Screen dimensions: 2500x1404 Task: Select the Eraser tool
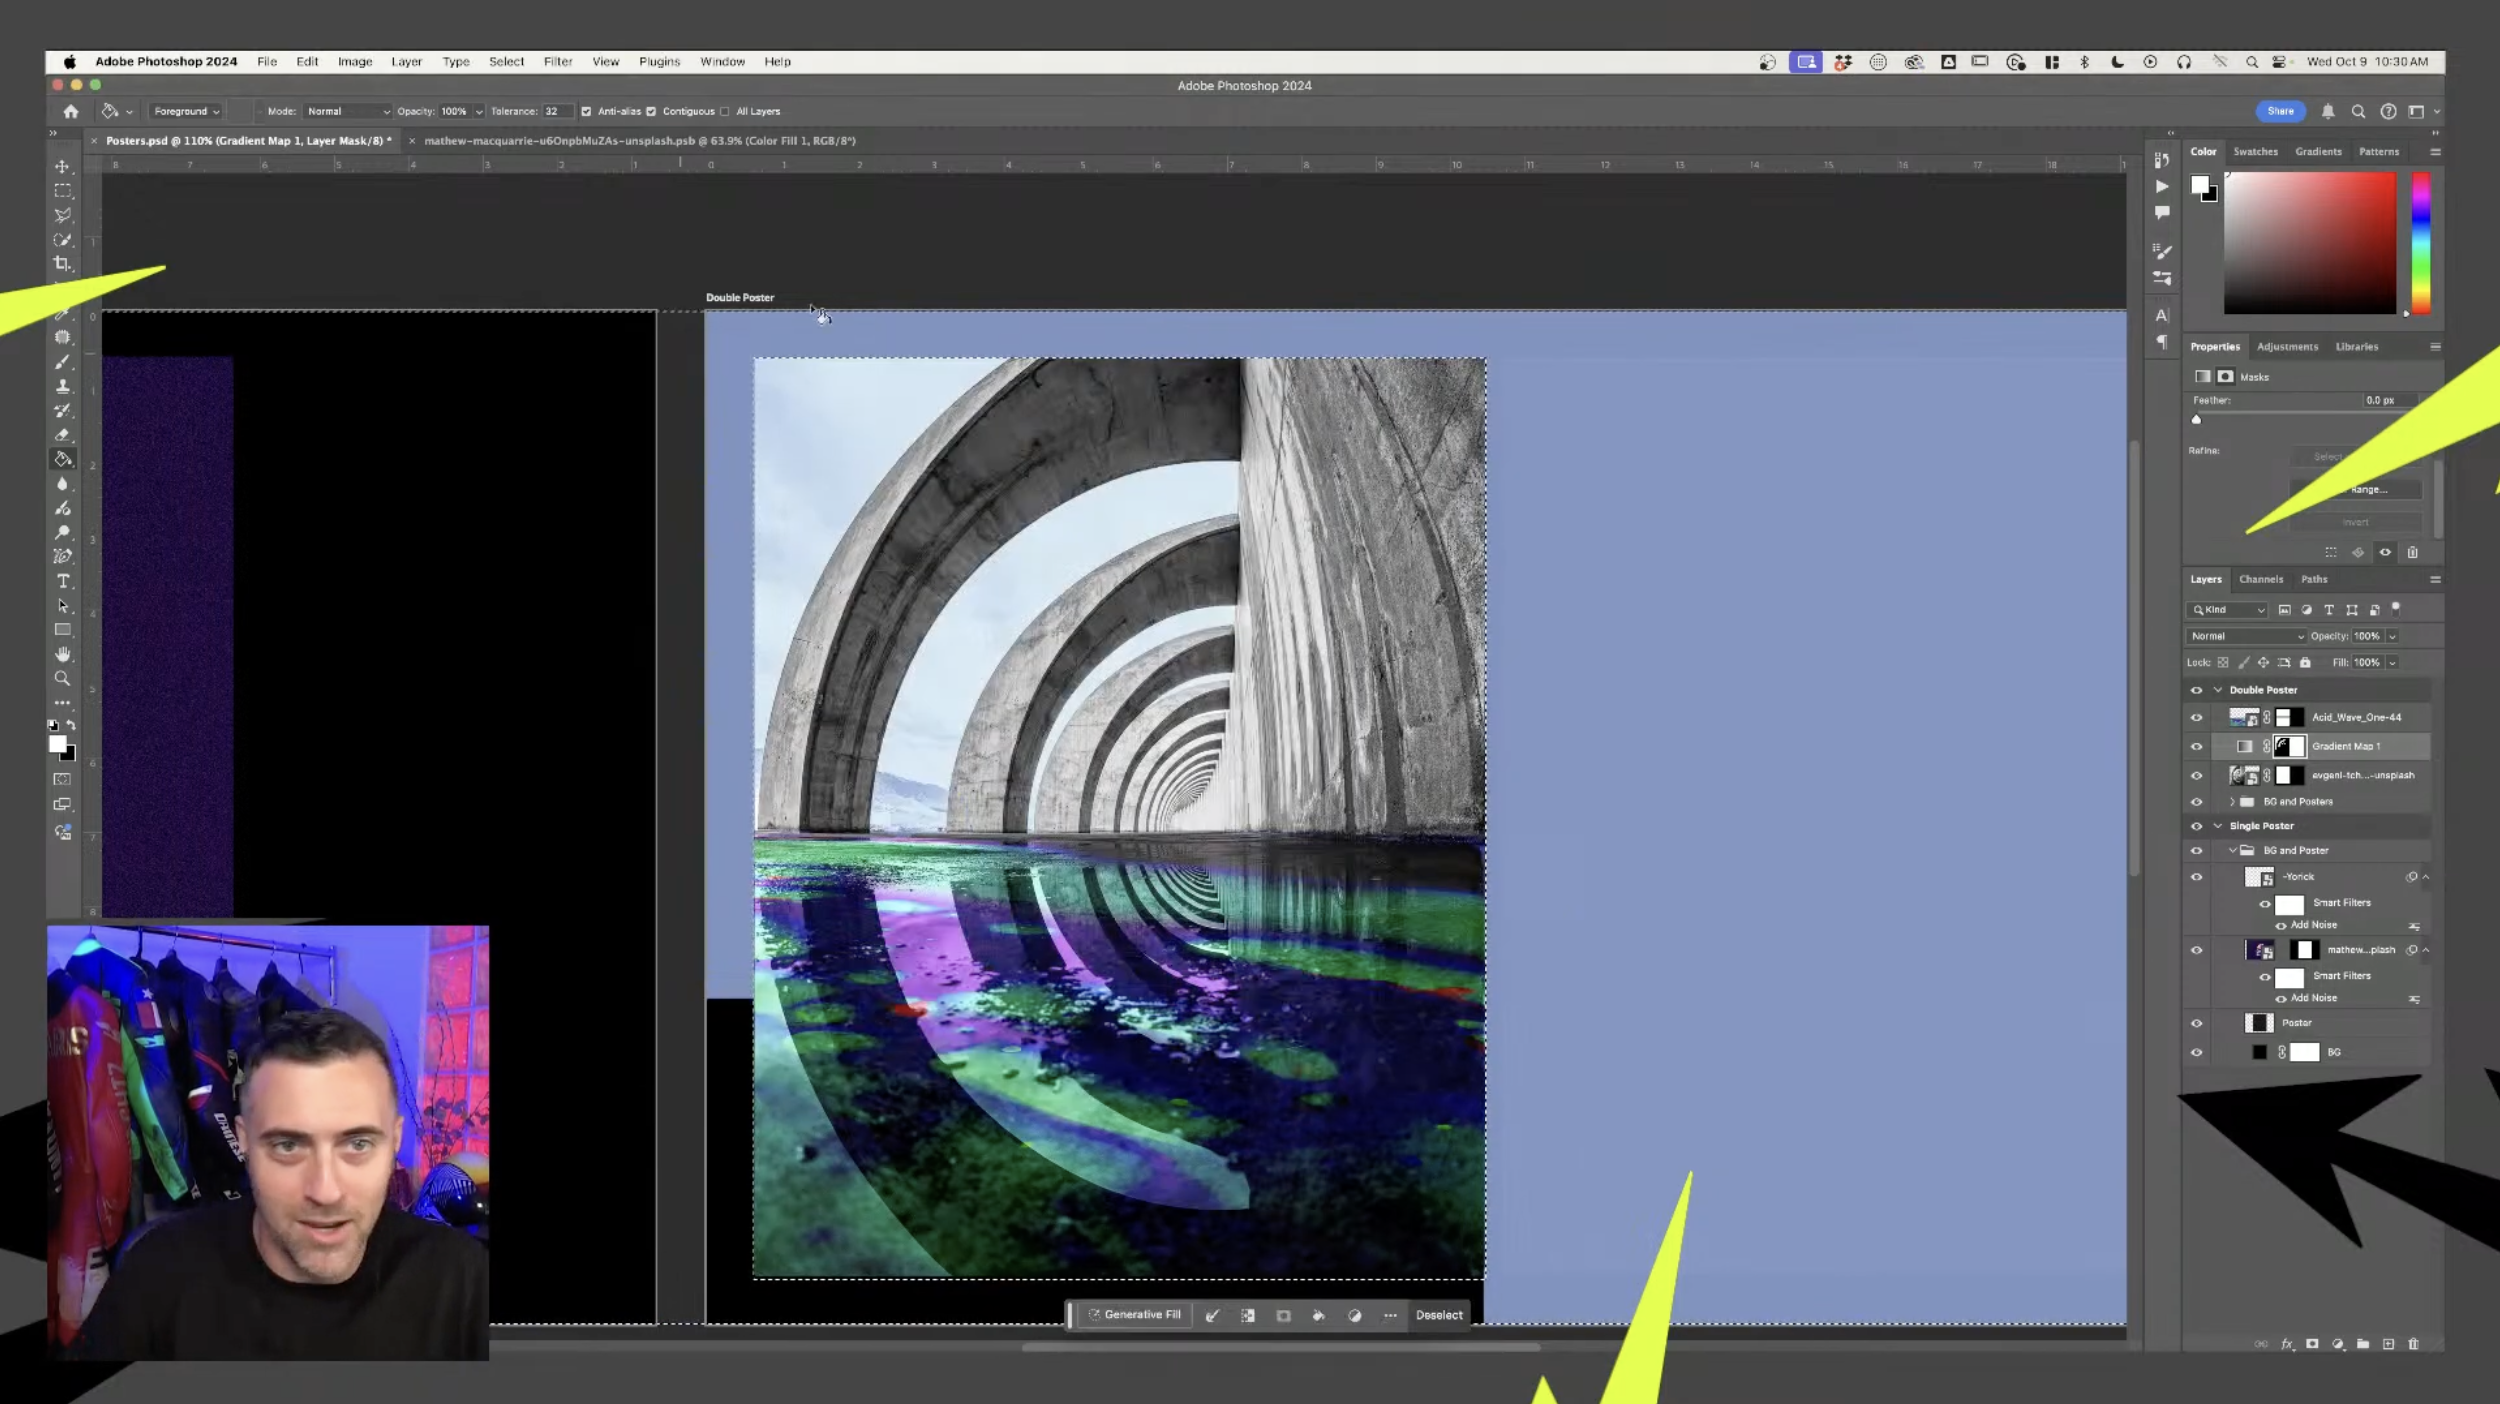point(62,435)
